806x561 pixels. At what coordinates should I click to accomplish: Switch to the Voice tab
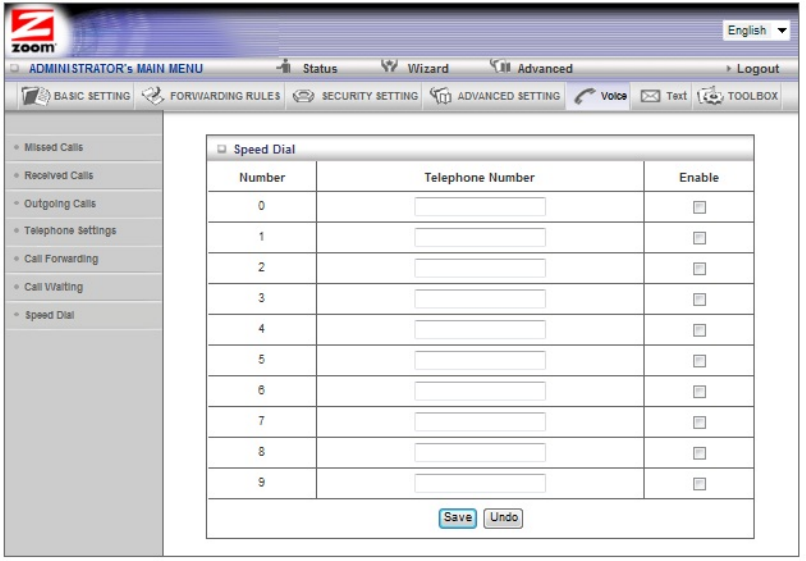point(599,96)
